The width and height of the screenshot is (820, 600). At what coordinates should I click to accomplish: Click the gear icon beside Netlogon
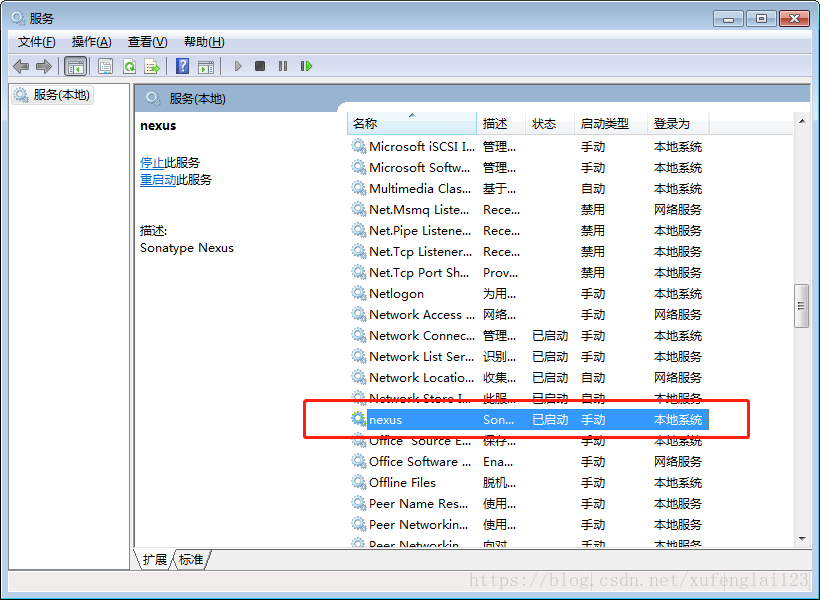point(358,293)
